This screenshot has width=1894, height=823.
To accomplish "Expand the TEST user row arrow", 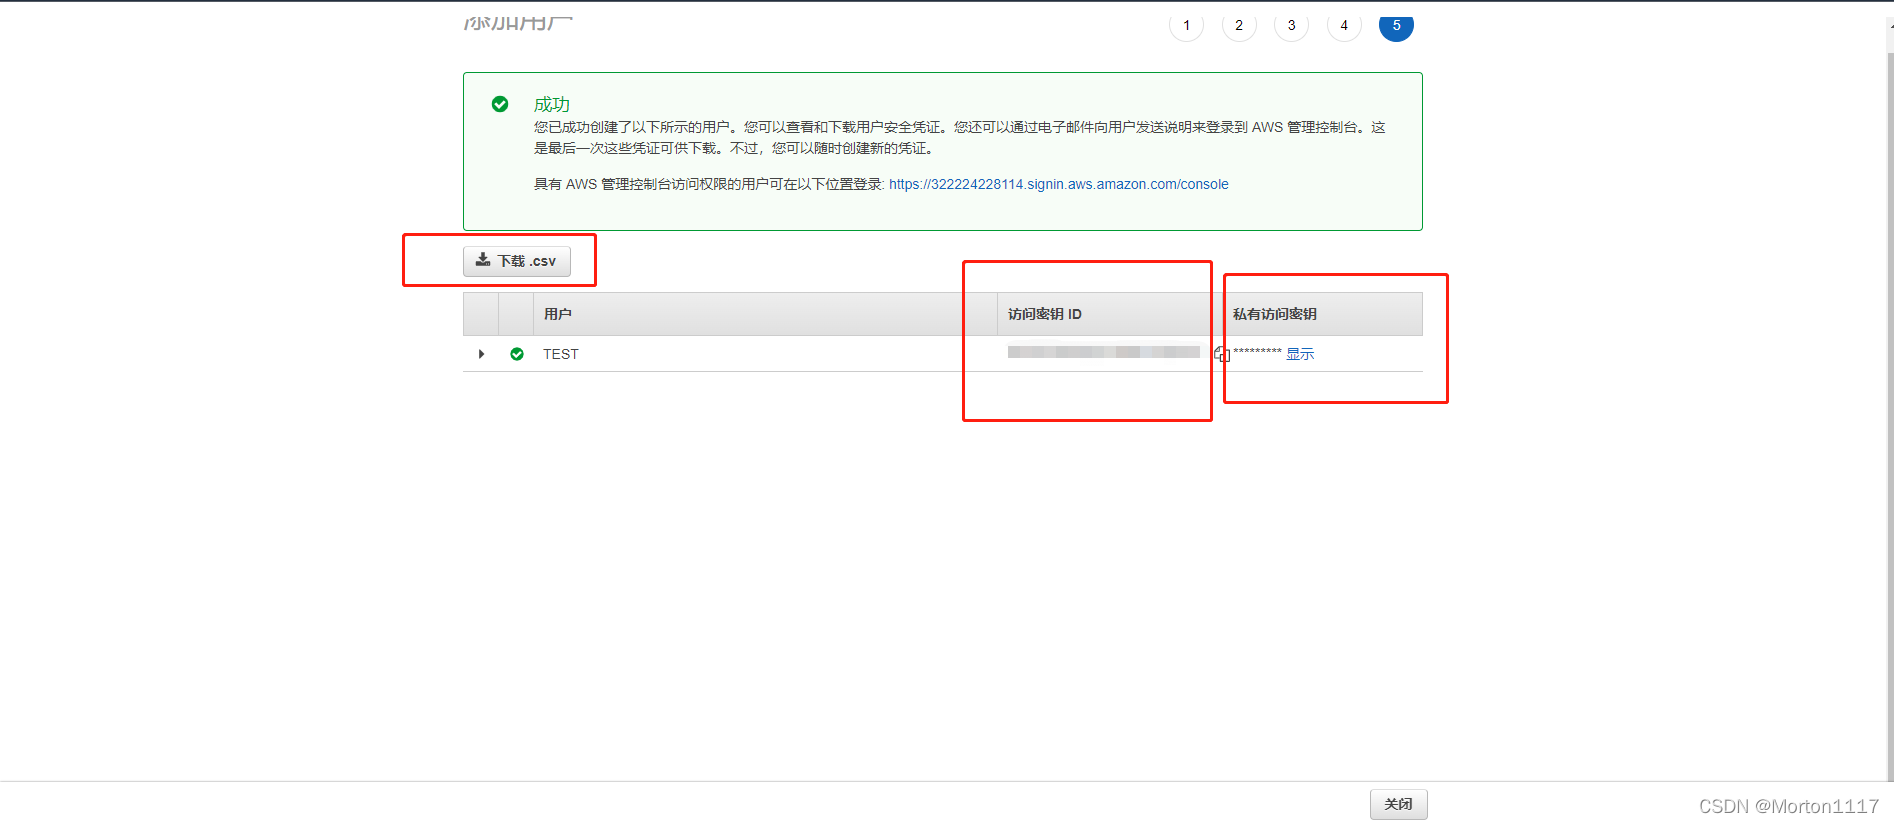I will point(481,354).
